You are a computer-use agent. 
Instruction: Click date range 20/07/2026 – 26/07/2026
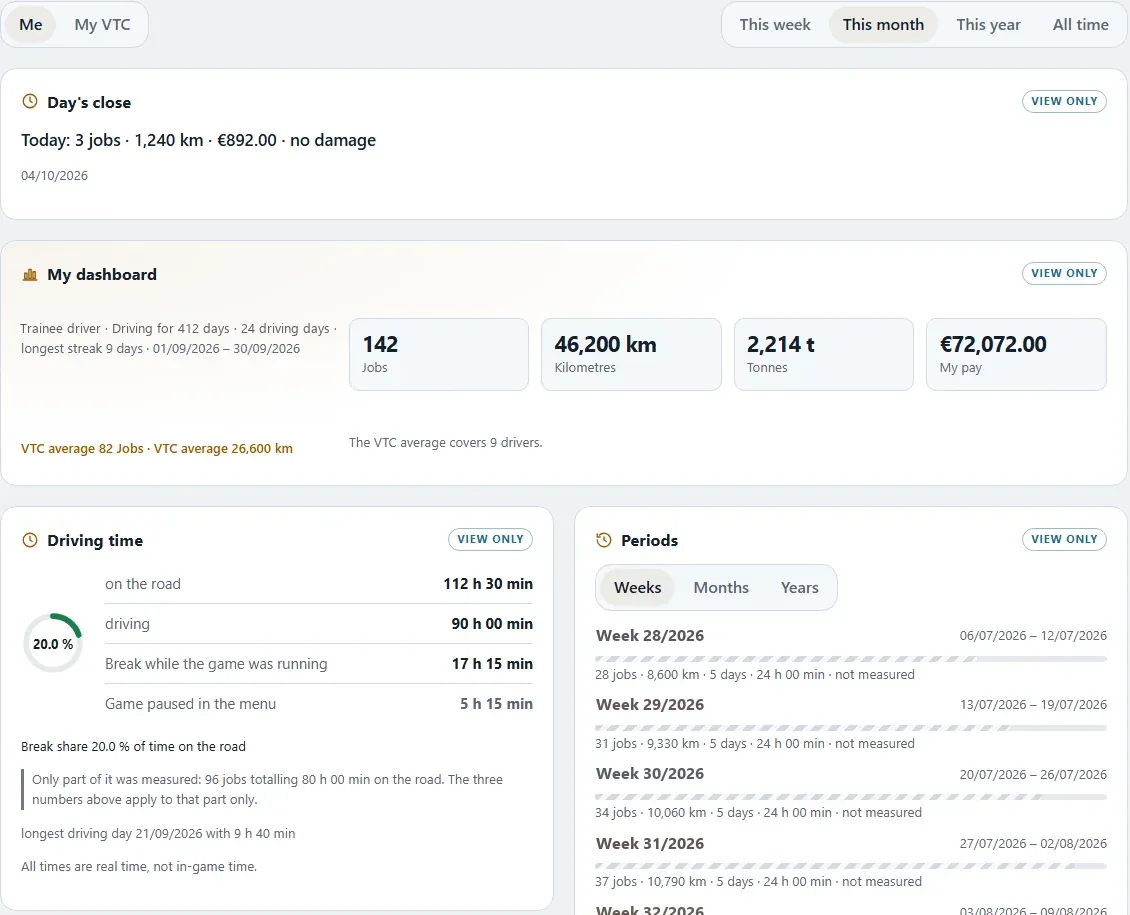tap(1033, 775)
